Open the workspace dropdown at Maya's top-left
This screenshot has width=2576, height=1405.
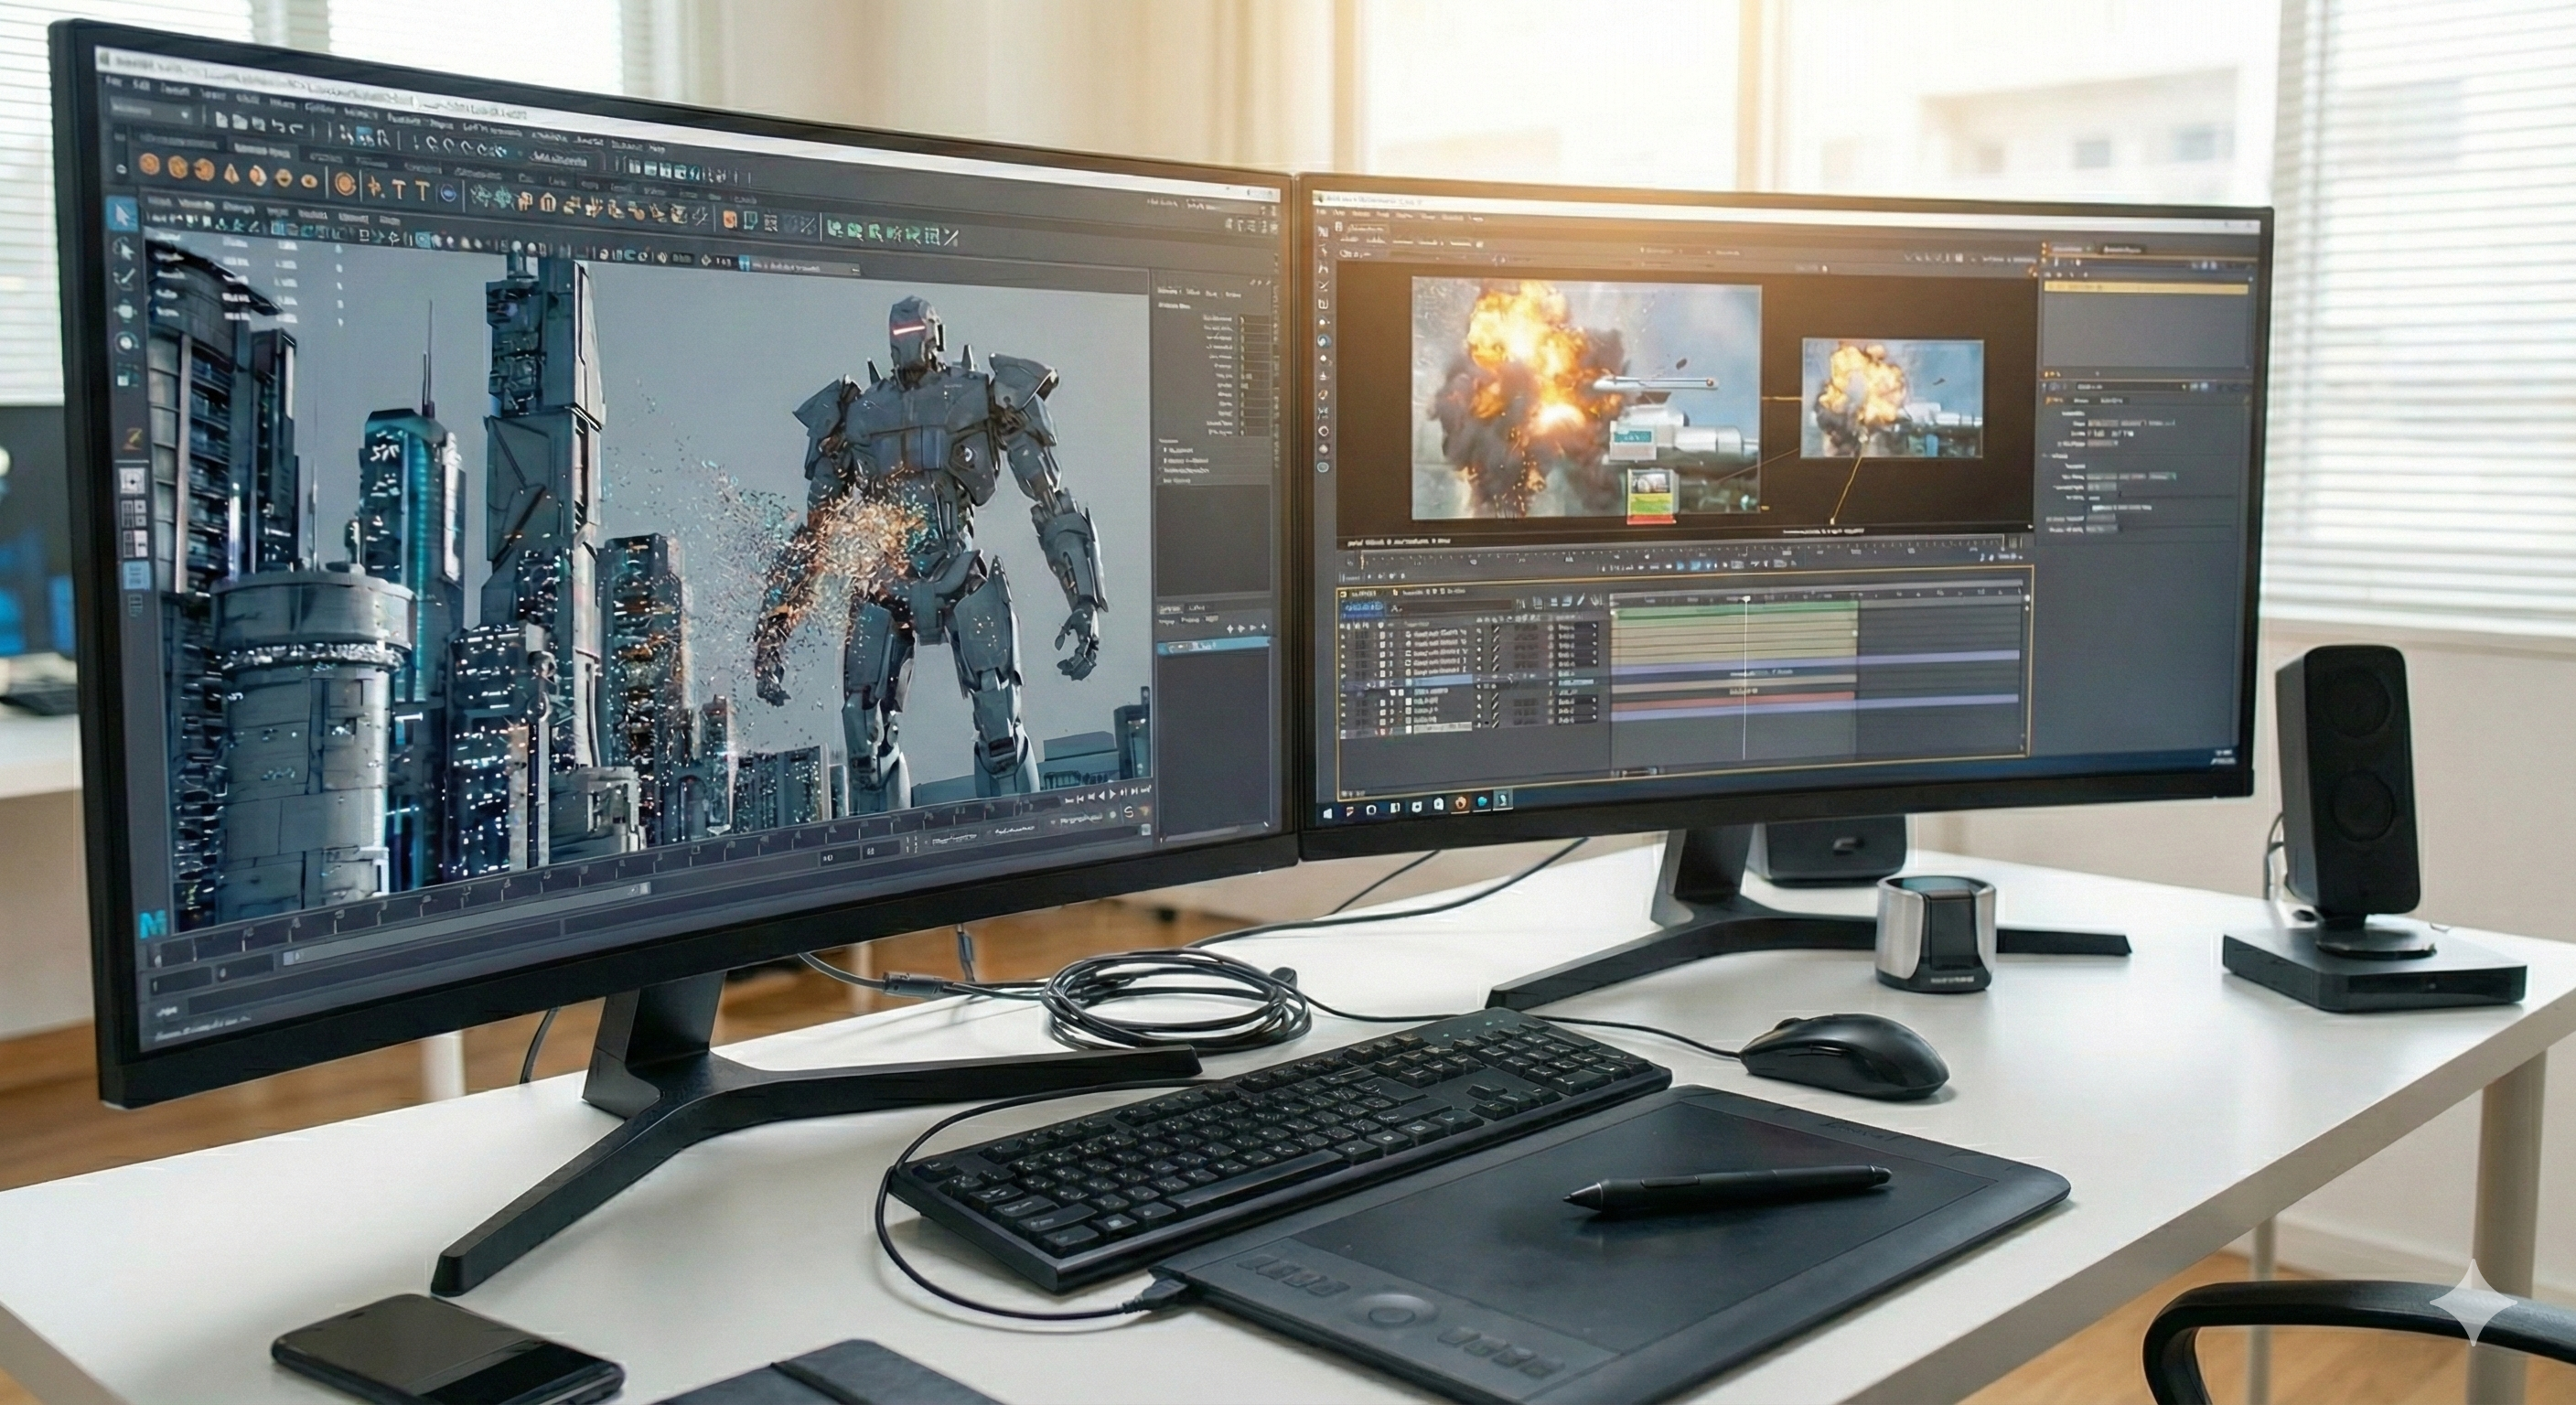(x=149, y=110)
